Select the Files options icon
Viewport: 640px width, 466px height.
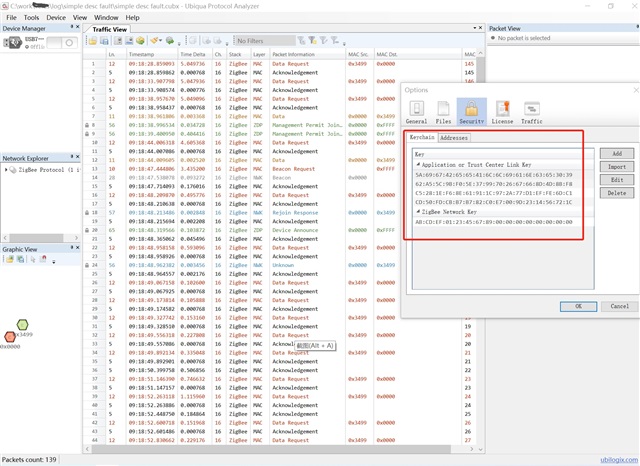click(443, 112)
